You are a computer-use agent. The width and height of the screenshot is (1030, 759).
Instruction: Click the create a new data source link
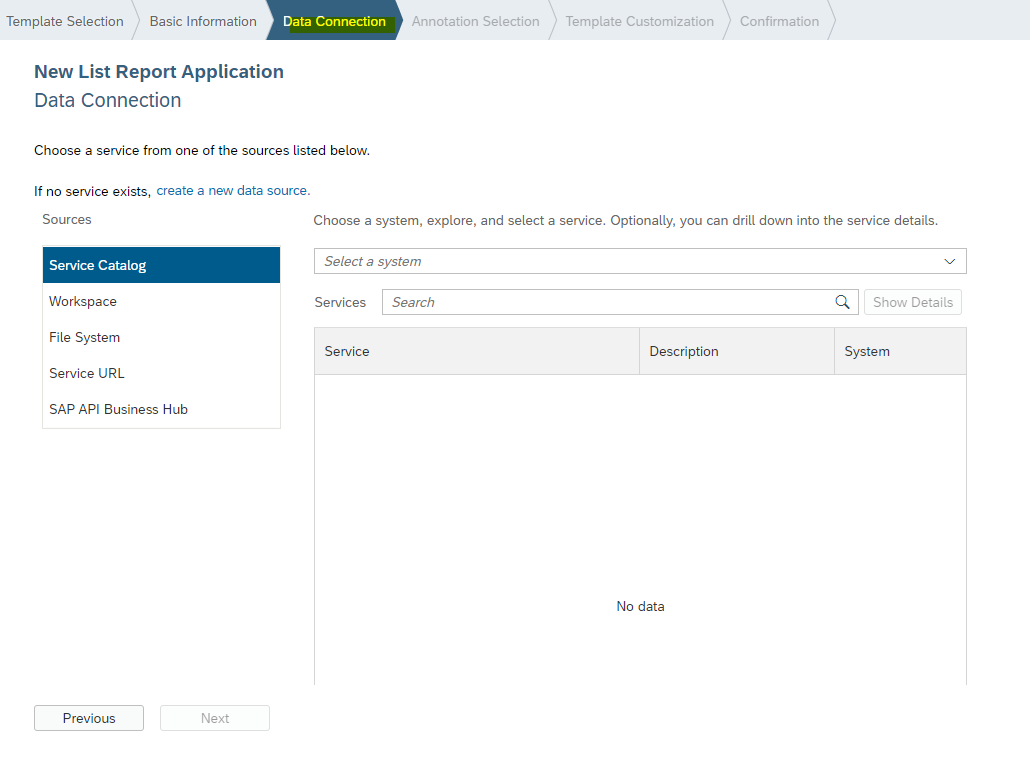coord(233,191)
